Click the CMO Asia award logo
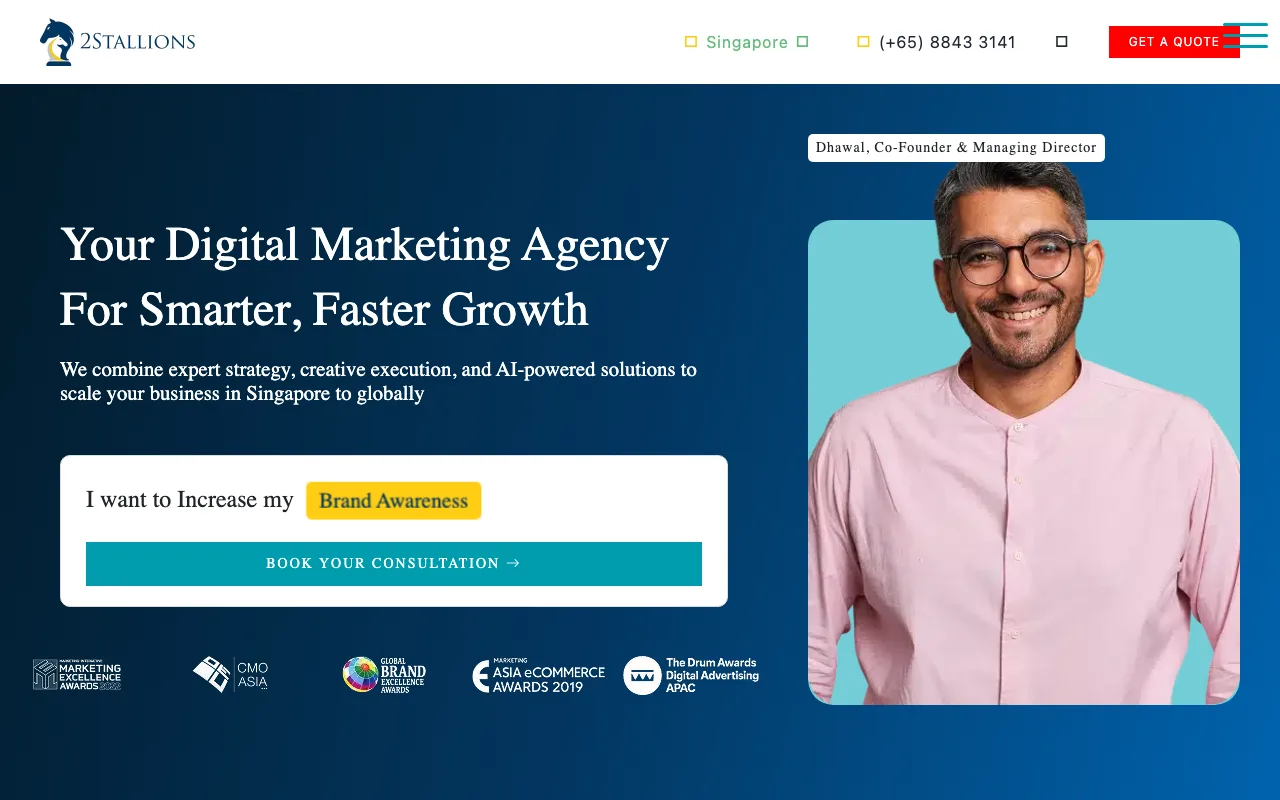This screenshot has height=800, width=1280. 231,674
